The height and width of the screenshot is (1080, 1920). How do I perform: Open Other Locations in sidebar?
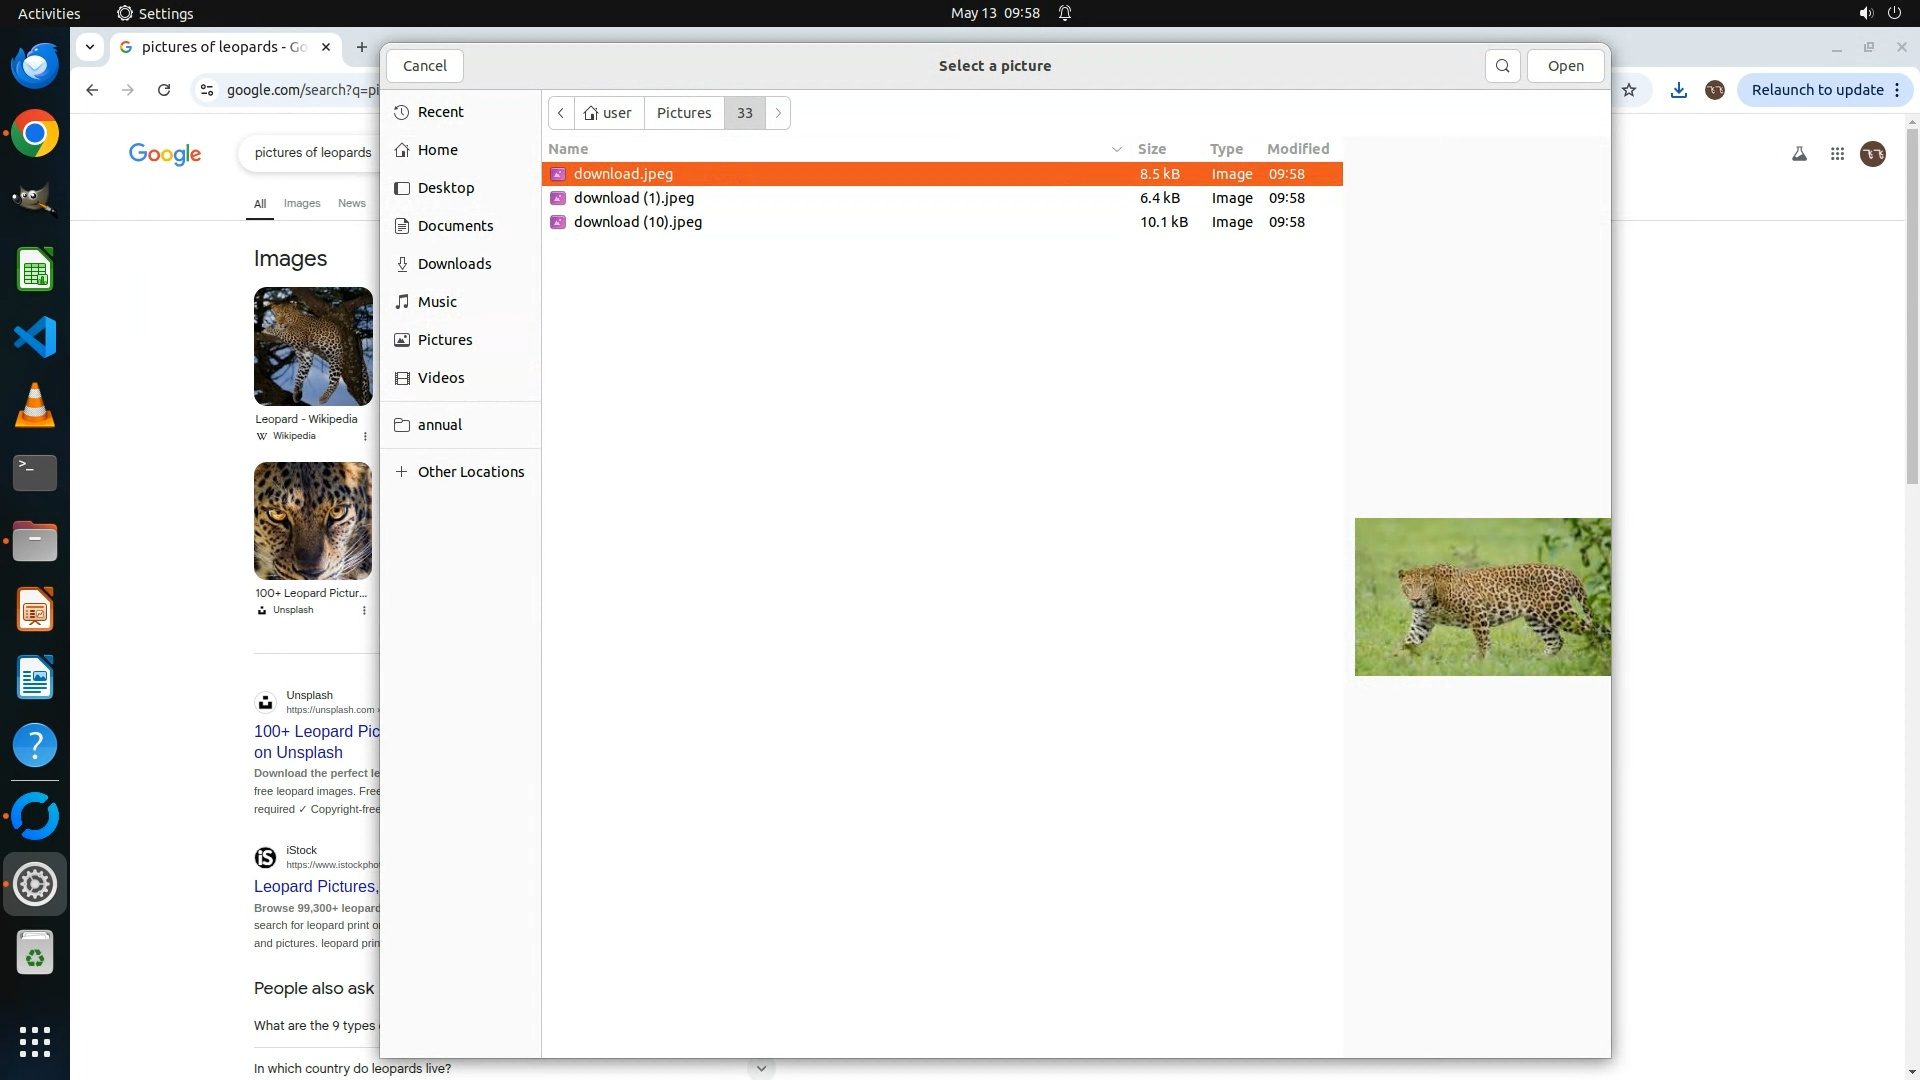pyautogui.click(x=470, y=472)
